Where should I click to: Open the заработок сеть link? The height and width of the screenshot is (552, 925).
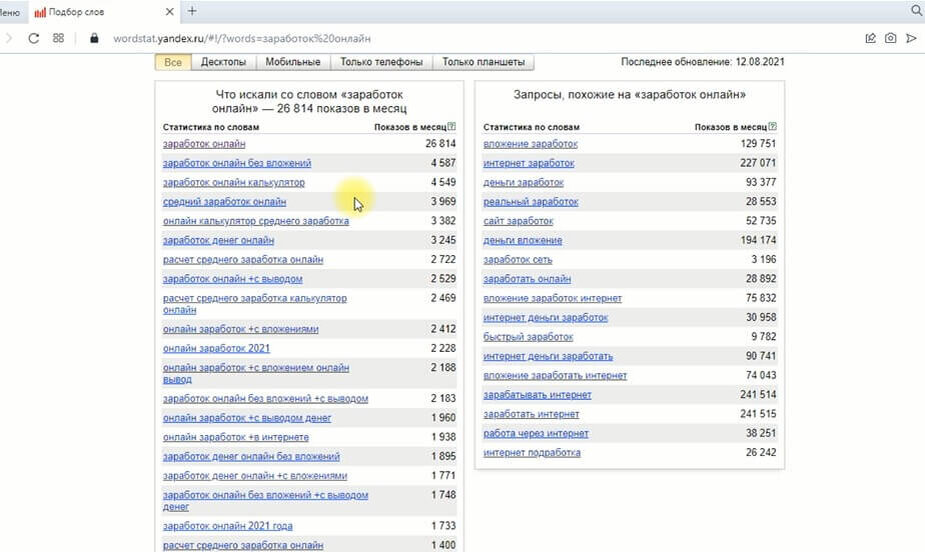pyautogui.click(x=517, y=259)
